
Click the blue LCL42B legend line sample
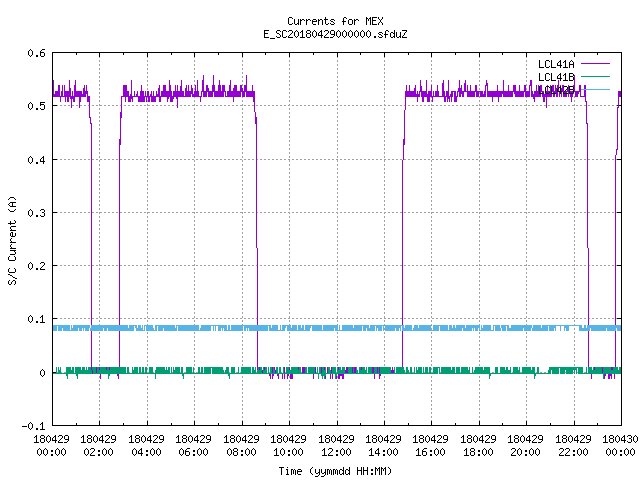click(595, 89)
